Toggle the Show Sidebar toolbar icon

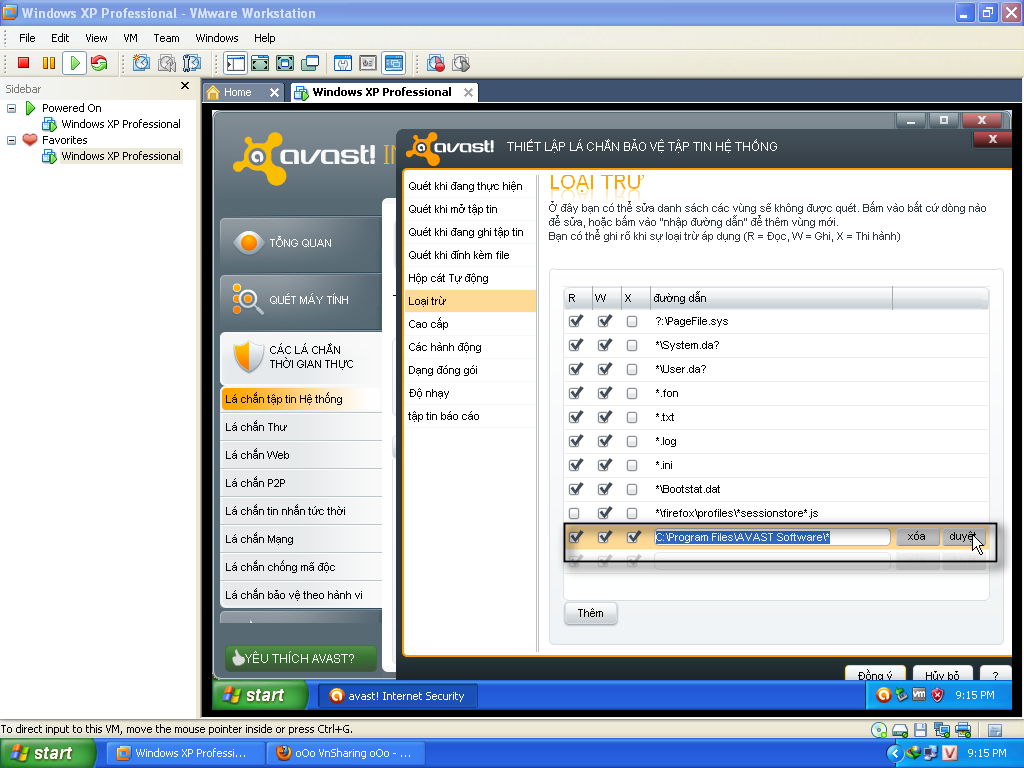235,63
